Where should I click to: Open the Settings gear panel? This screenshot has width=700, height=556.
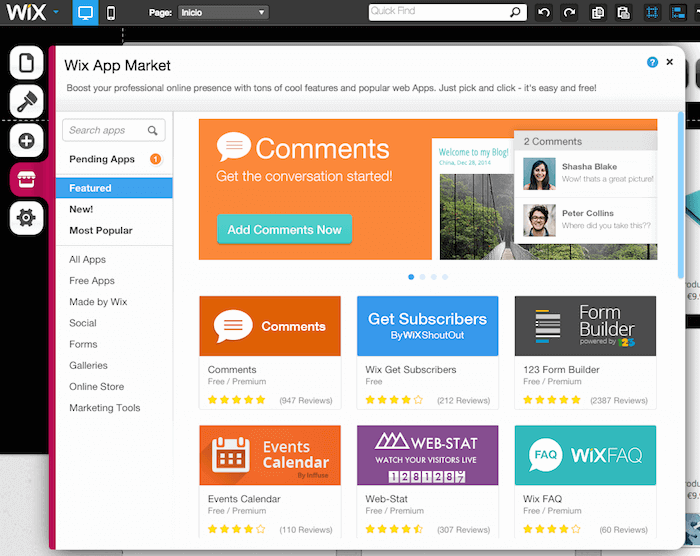click(26, 218)
